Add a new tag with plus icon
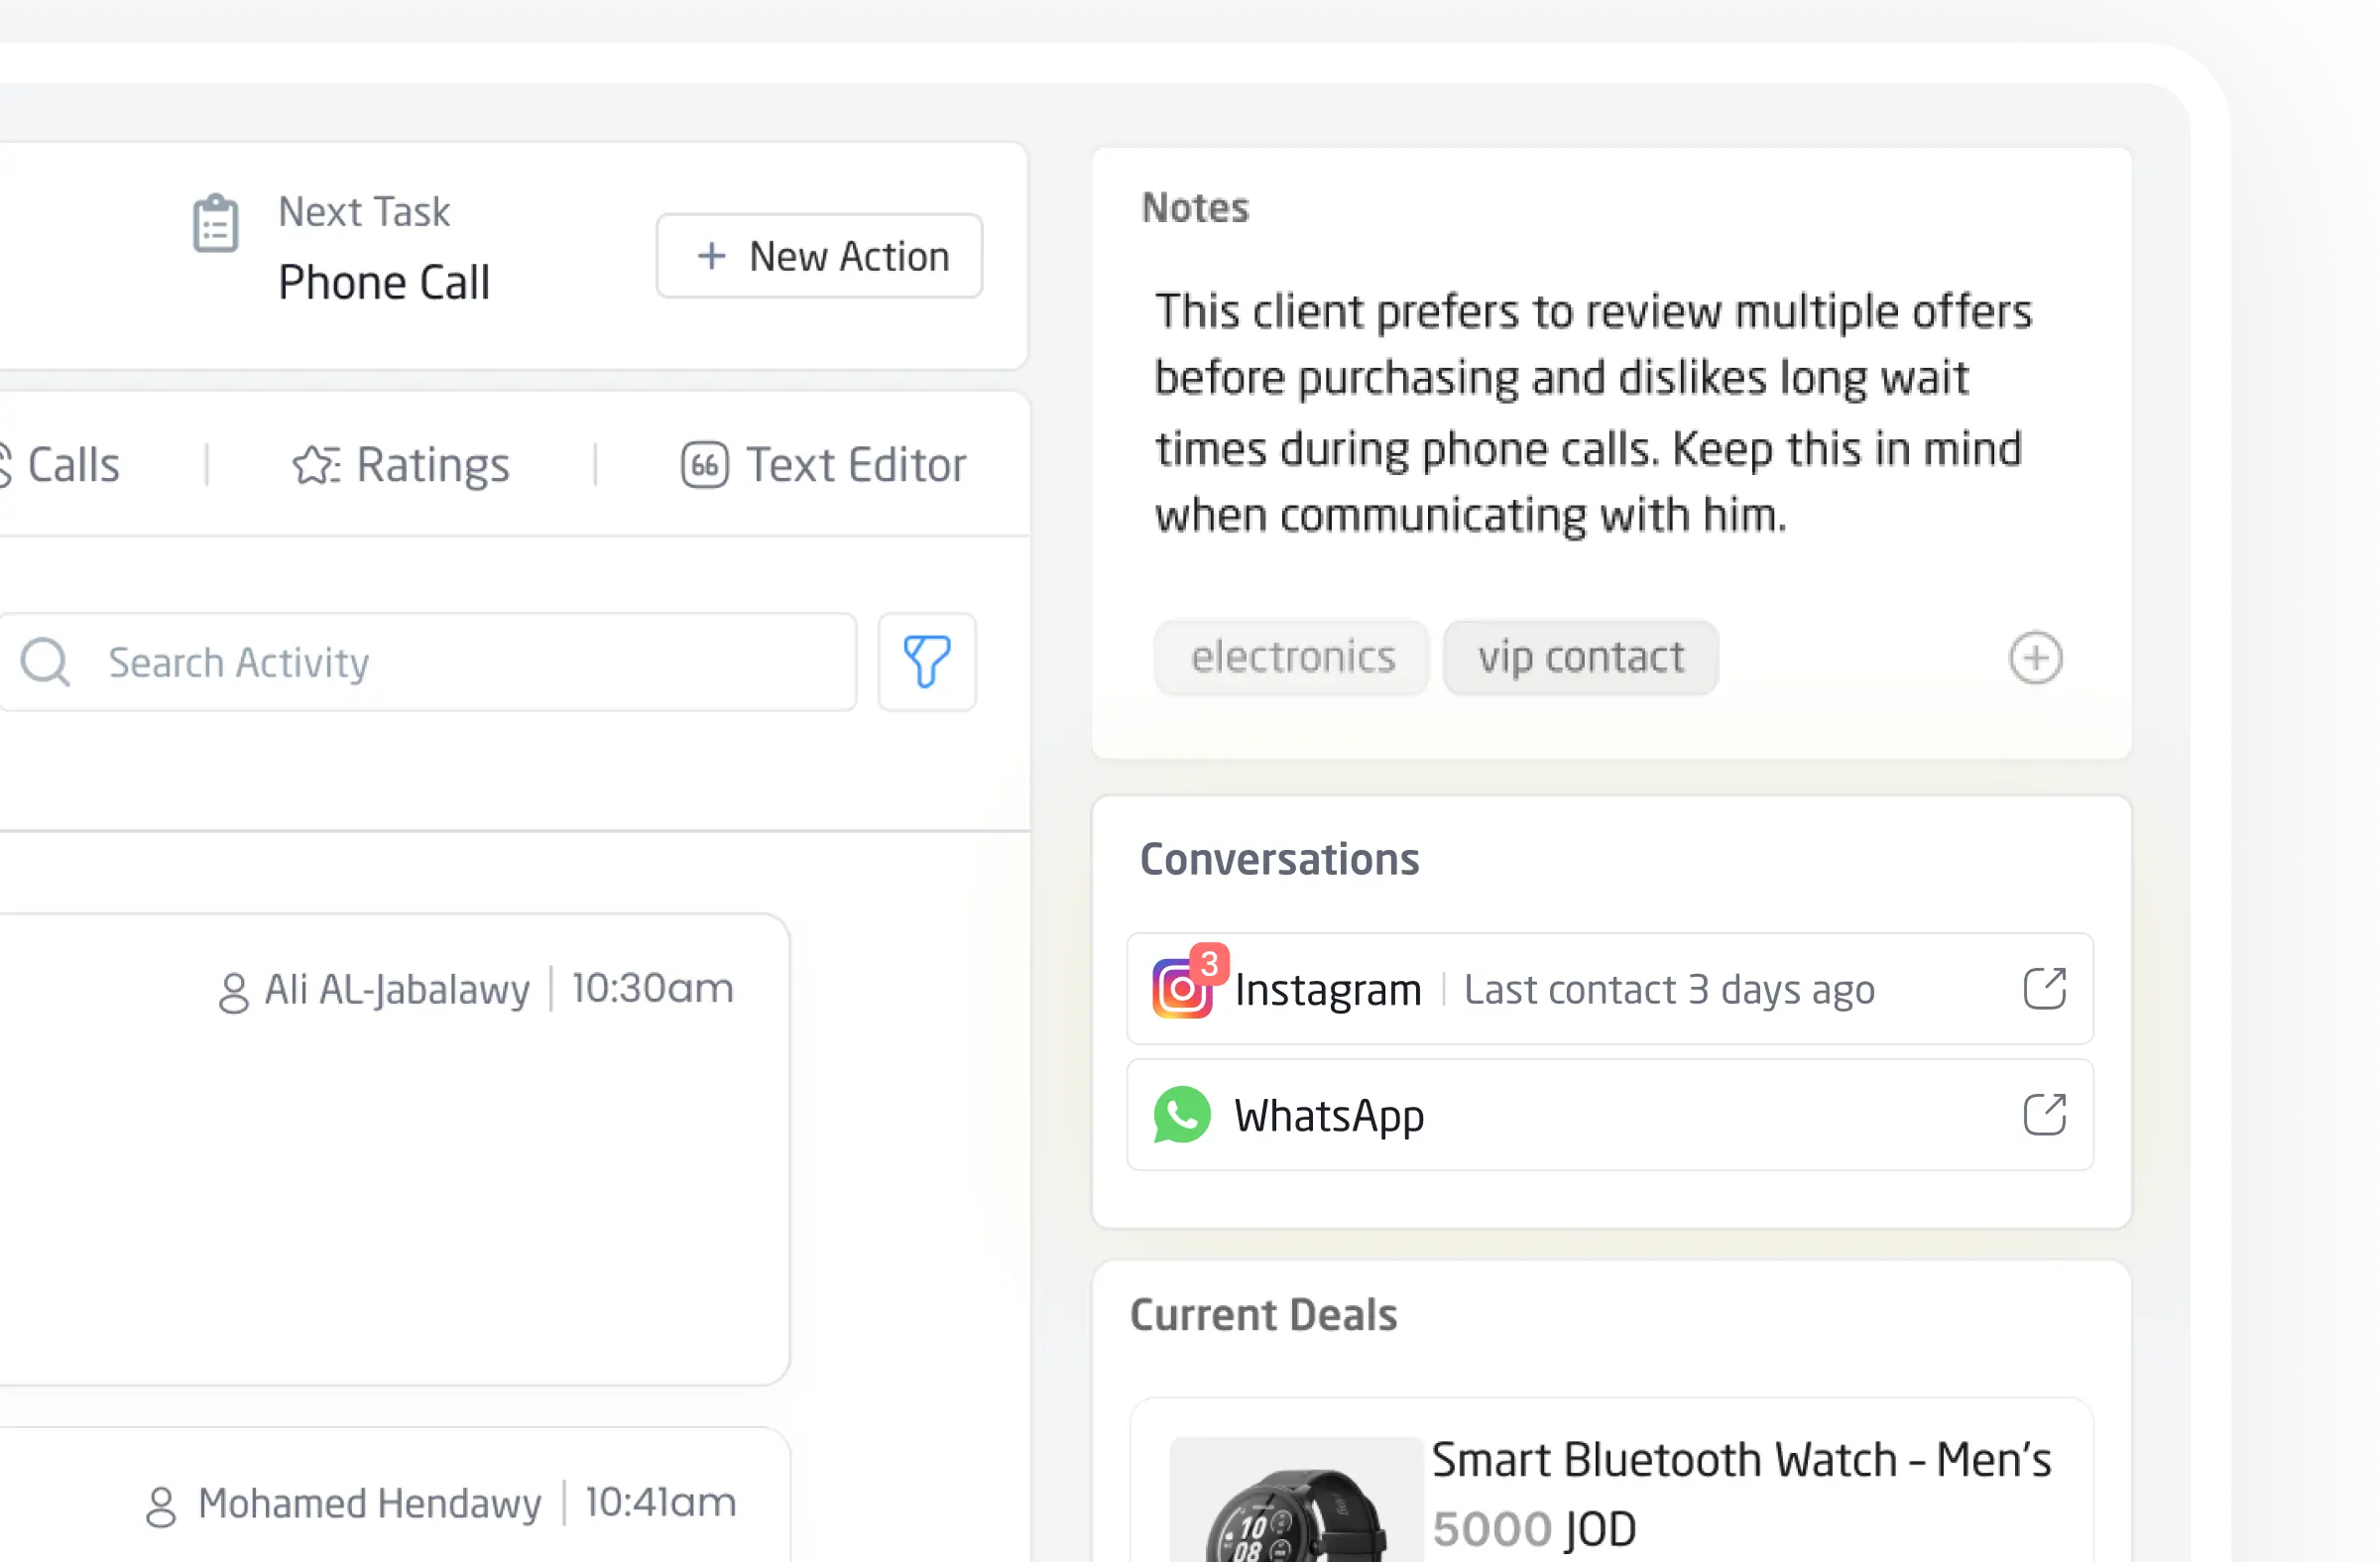Image resolution: width=2380 pixels, height=1562 pixels. pyautogui.click(x=2035, y=658)
